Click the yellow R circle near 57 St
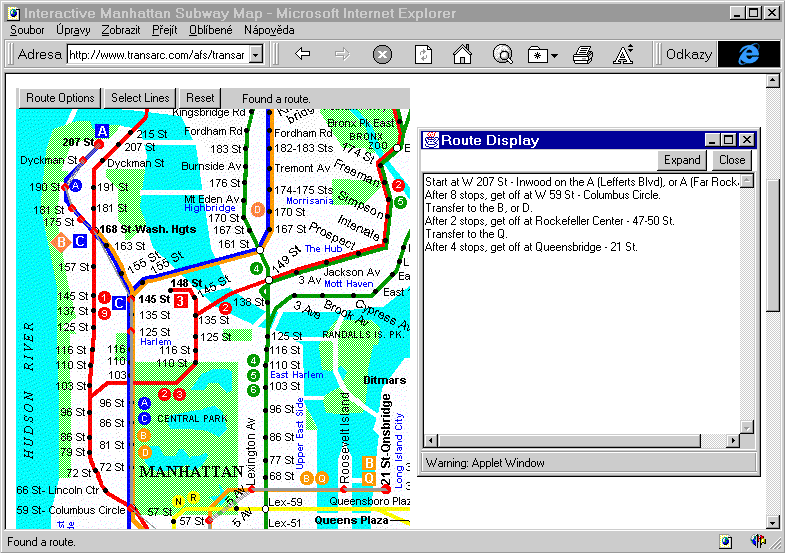Screen dimensions: 785x553 point(193,497)
